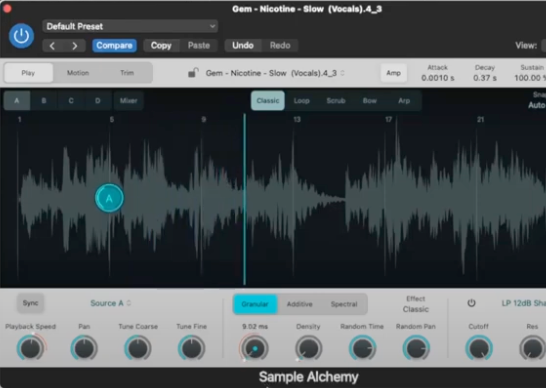This screenshot has width=546, height=388.
Task: Switch to Trim mode tab
Action: [127, 73]
